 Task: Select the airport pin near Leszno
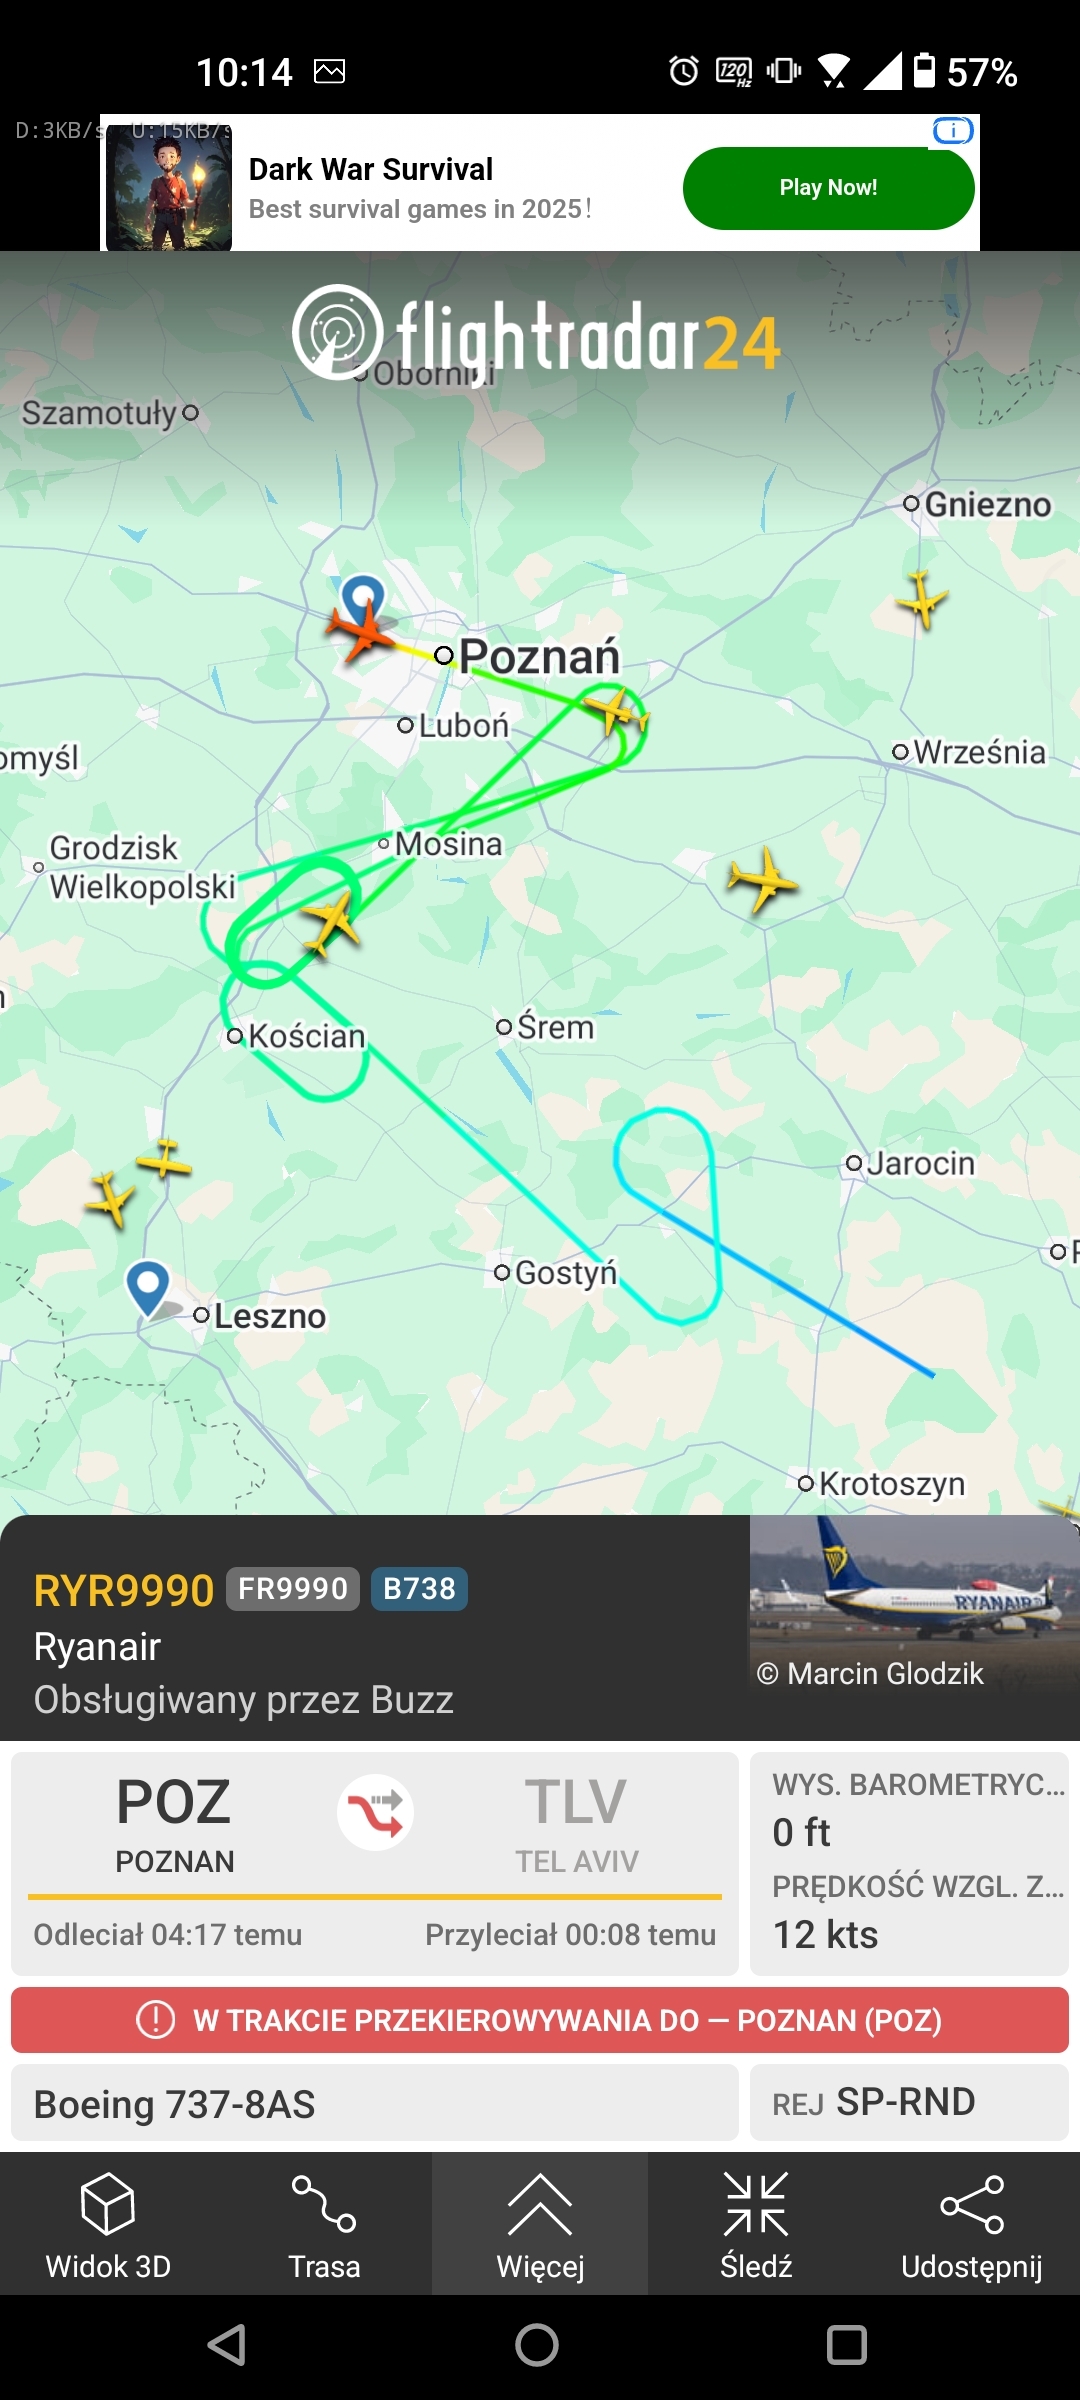[148, 1288]
